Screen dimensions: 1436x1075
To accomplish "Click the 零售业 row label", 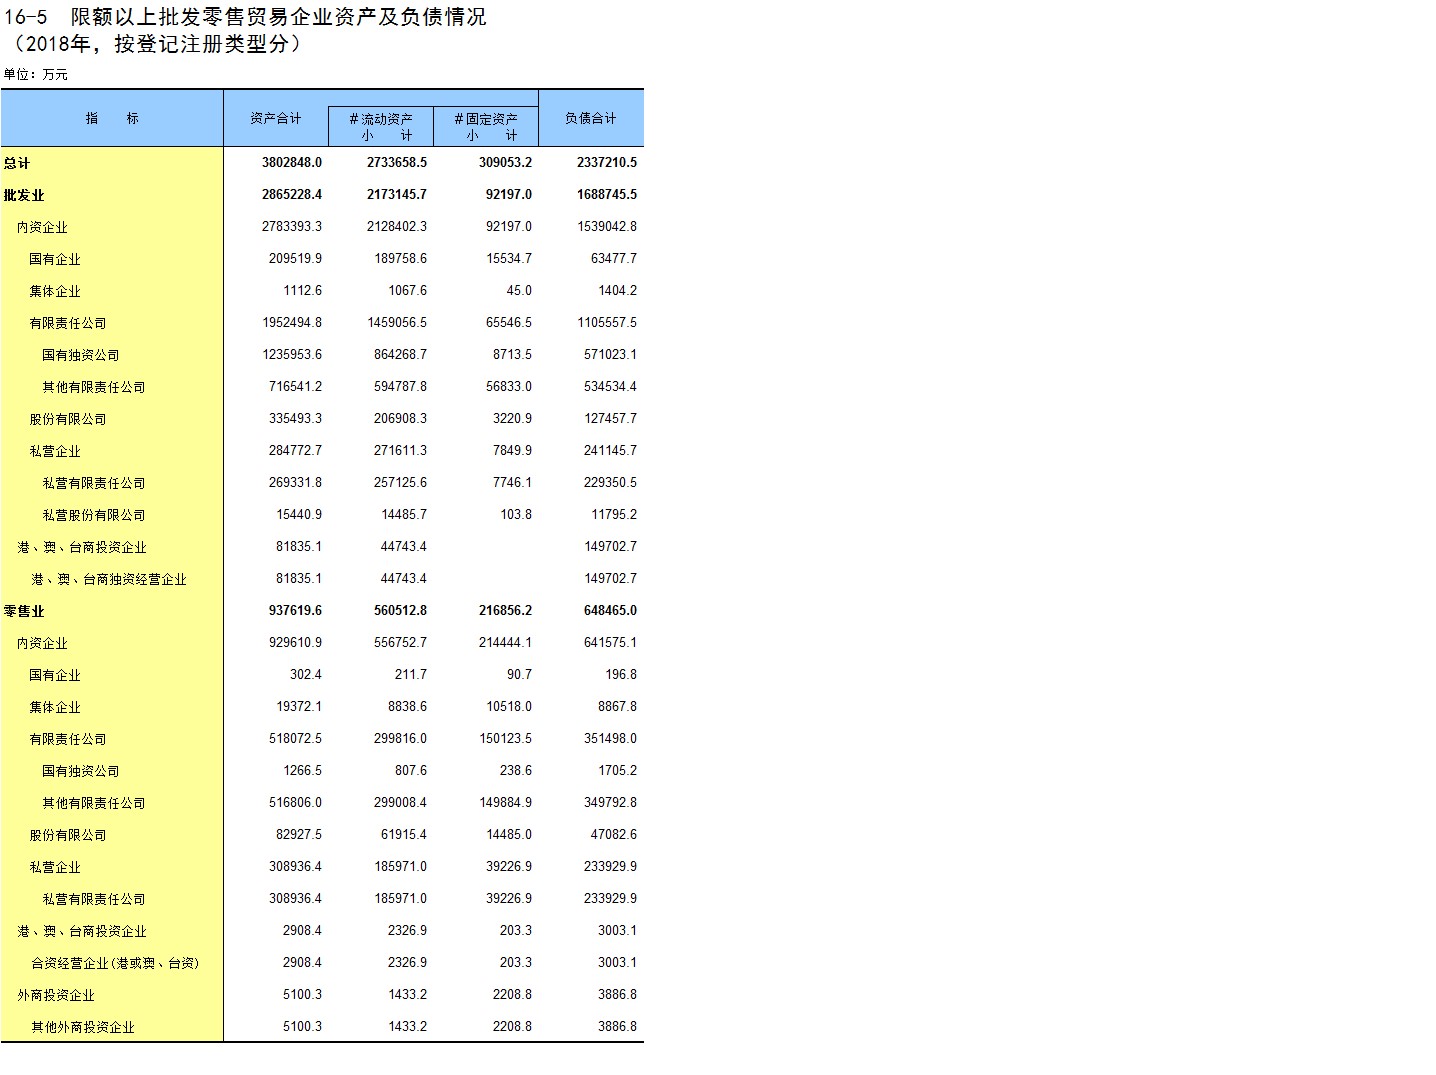I will [x=24, y=611].
